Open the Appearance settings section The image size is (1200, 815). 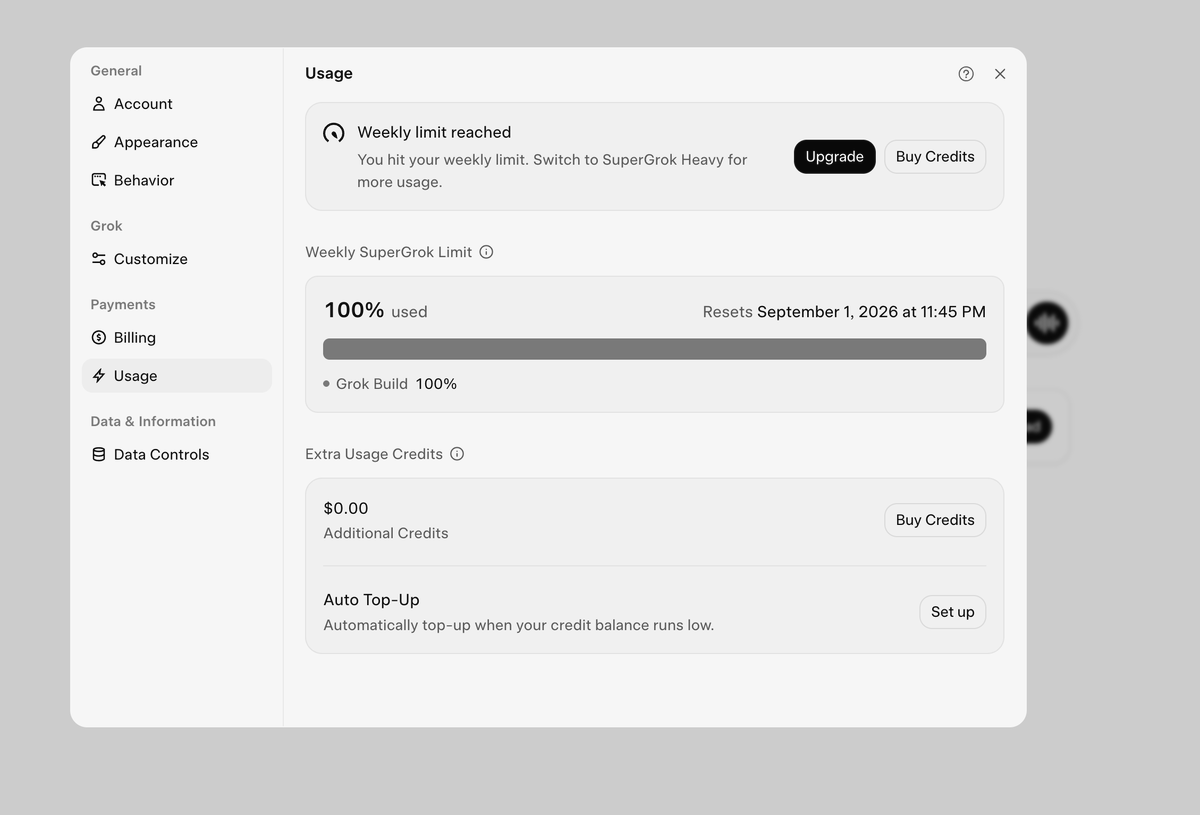176,142
